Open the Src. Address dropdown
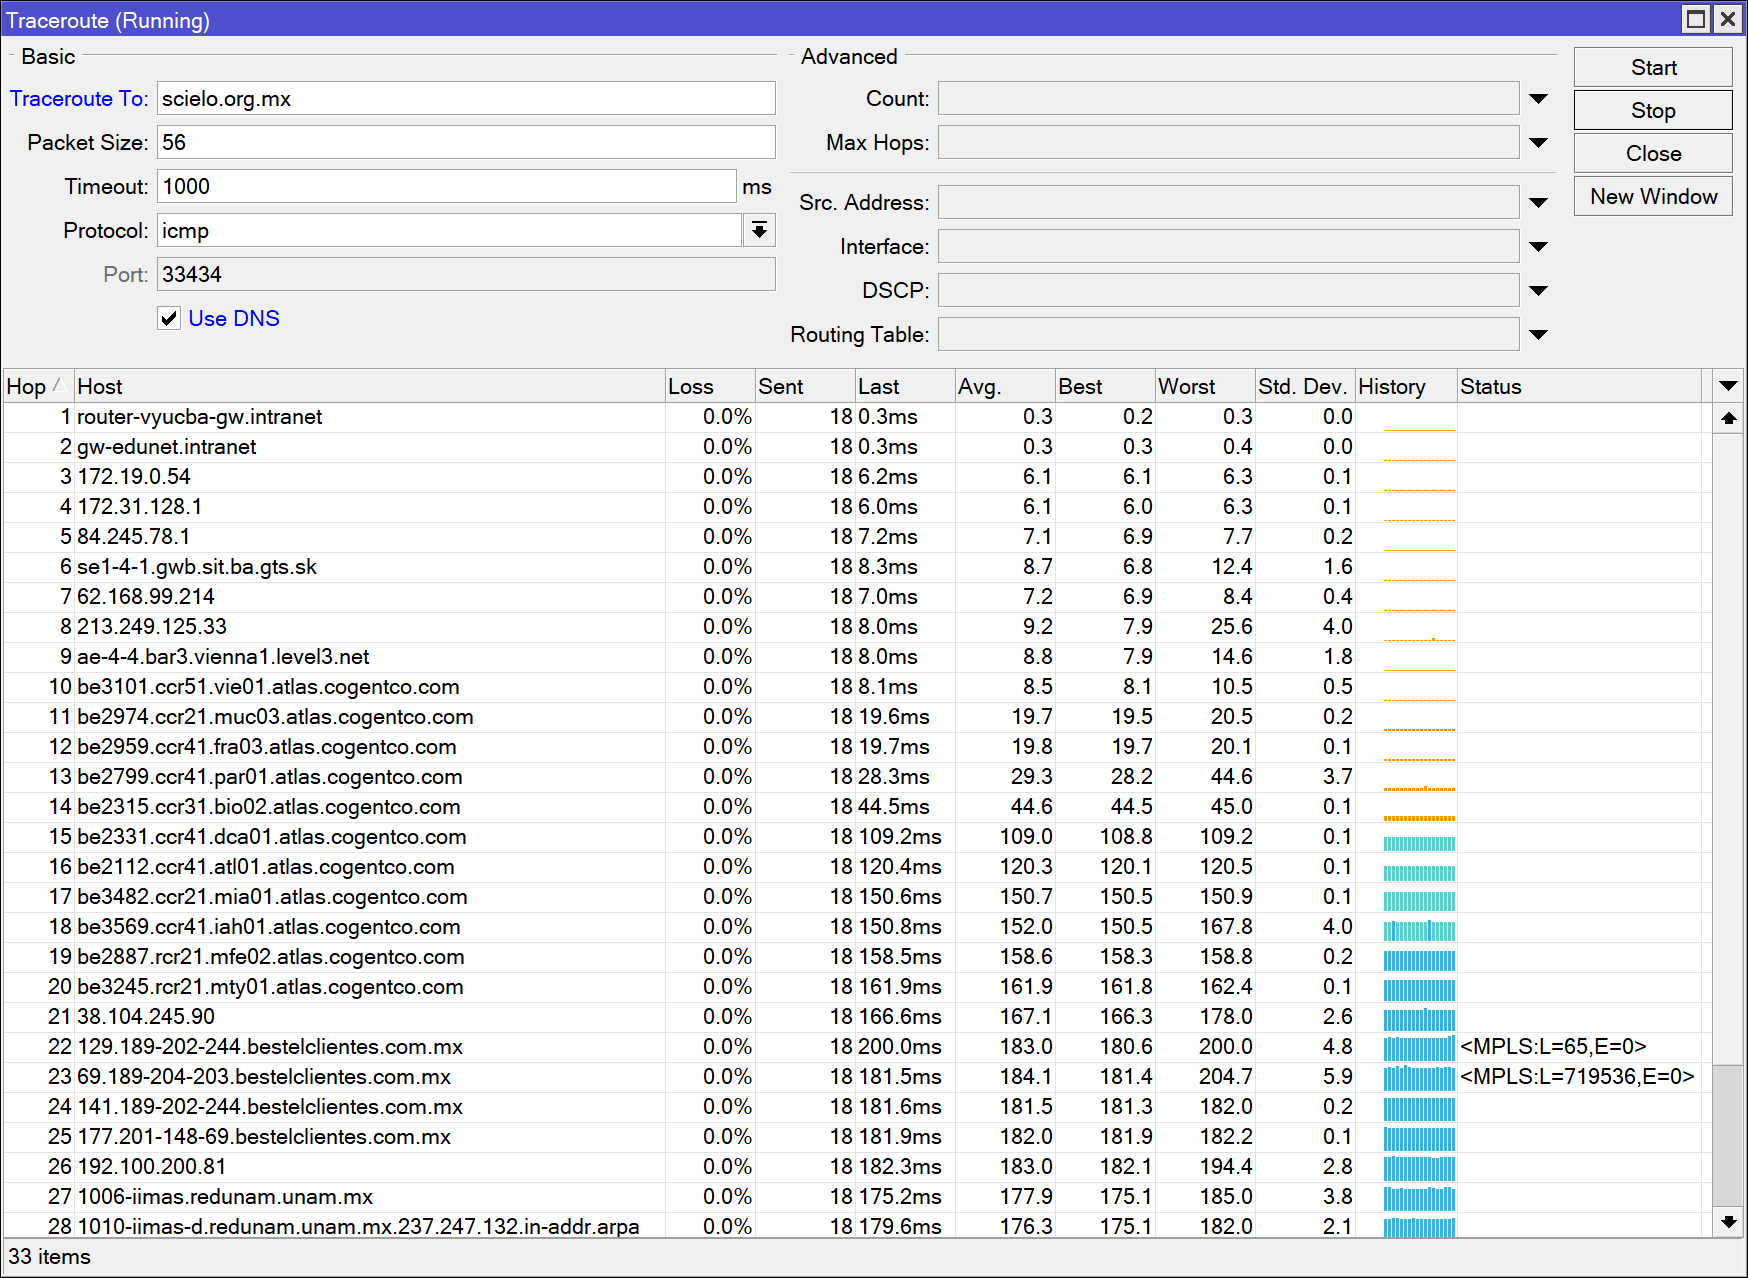The height and width of the screenshot is (1278, 1748). click(x=1538, y=202)
